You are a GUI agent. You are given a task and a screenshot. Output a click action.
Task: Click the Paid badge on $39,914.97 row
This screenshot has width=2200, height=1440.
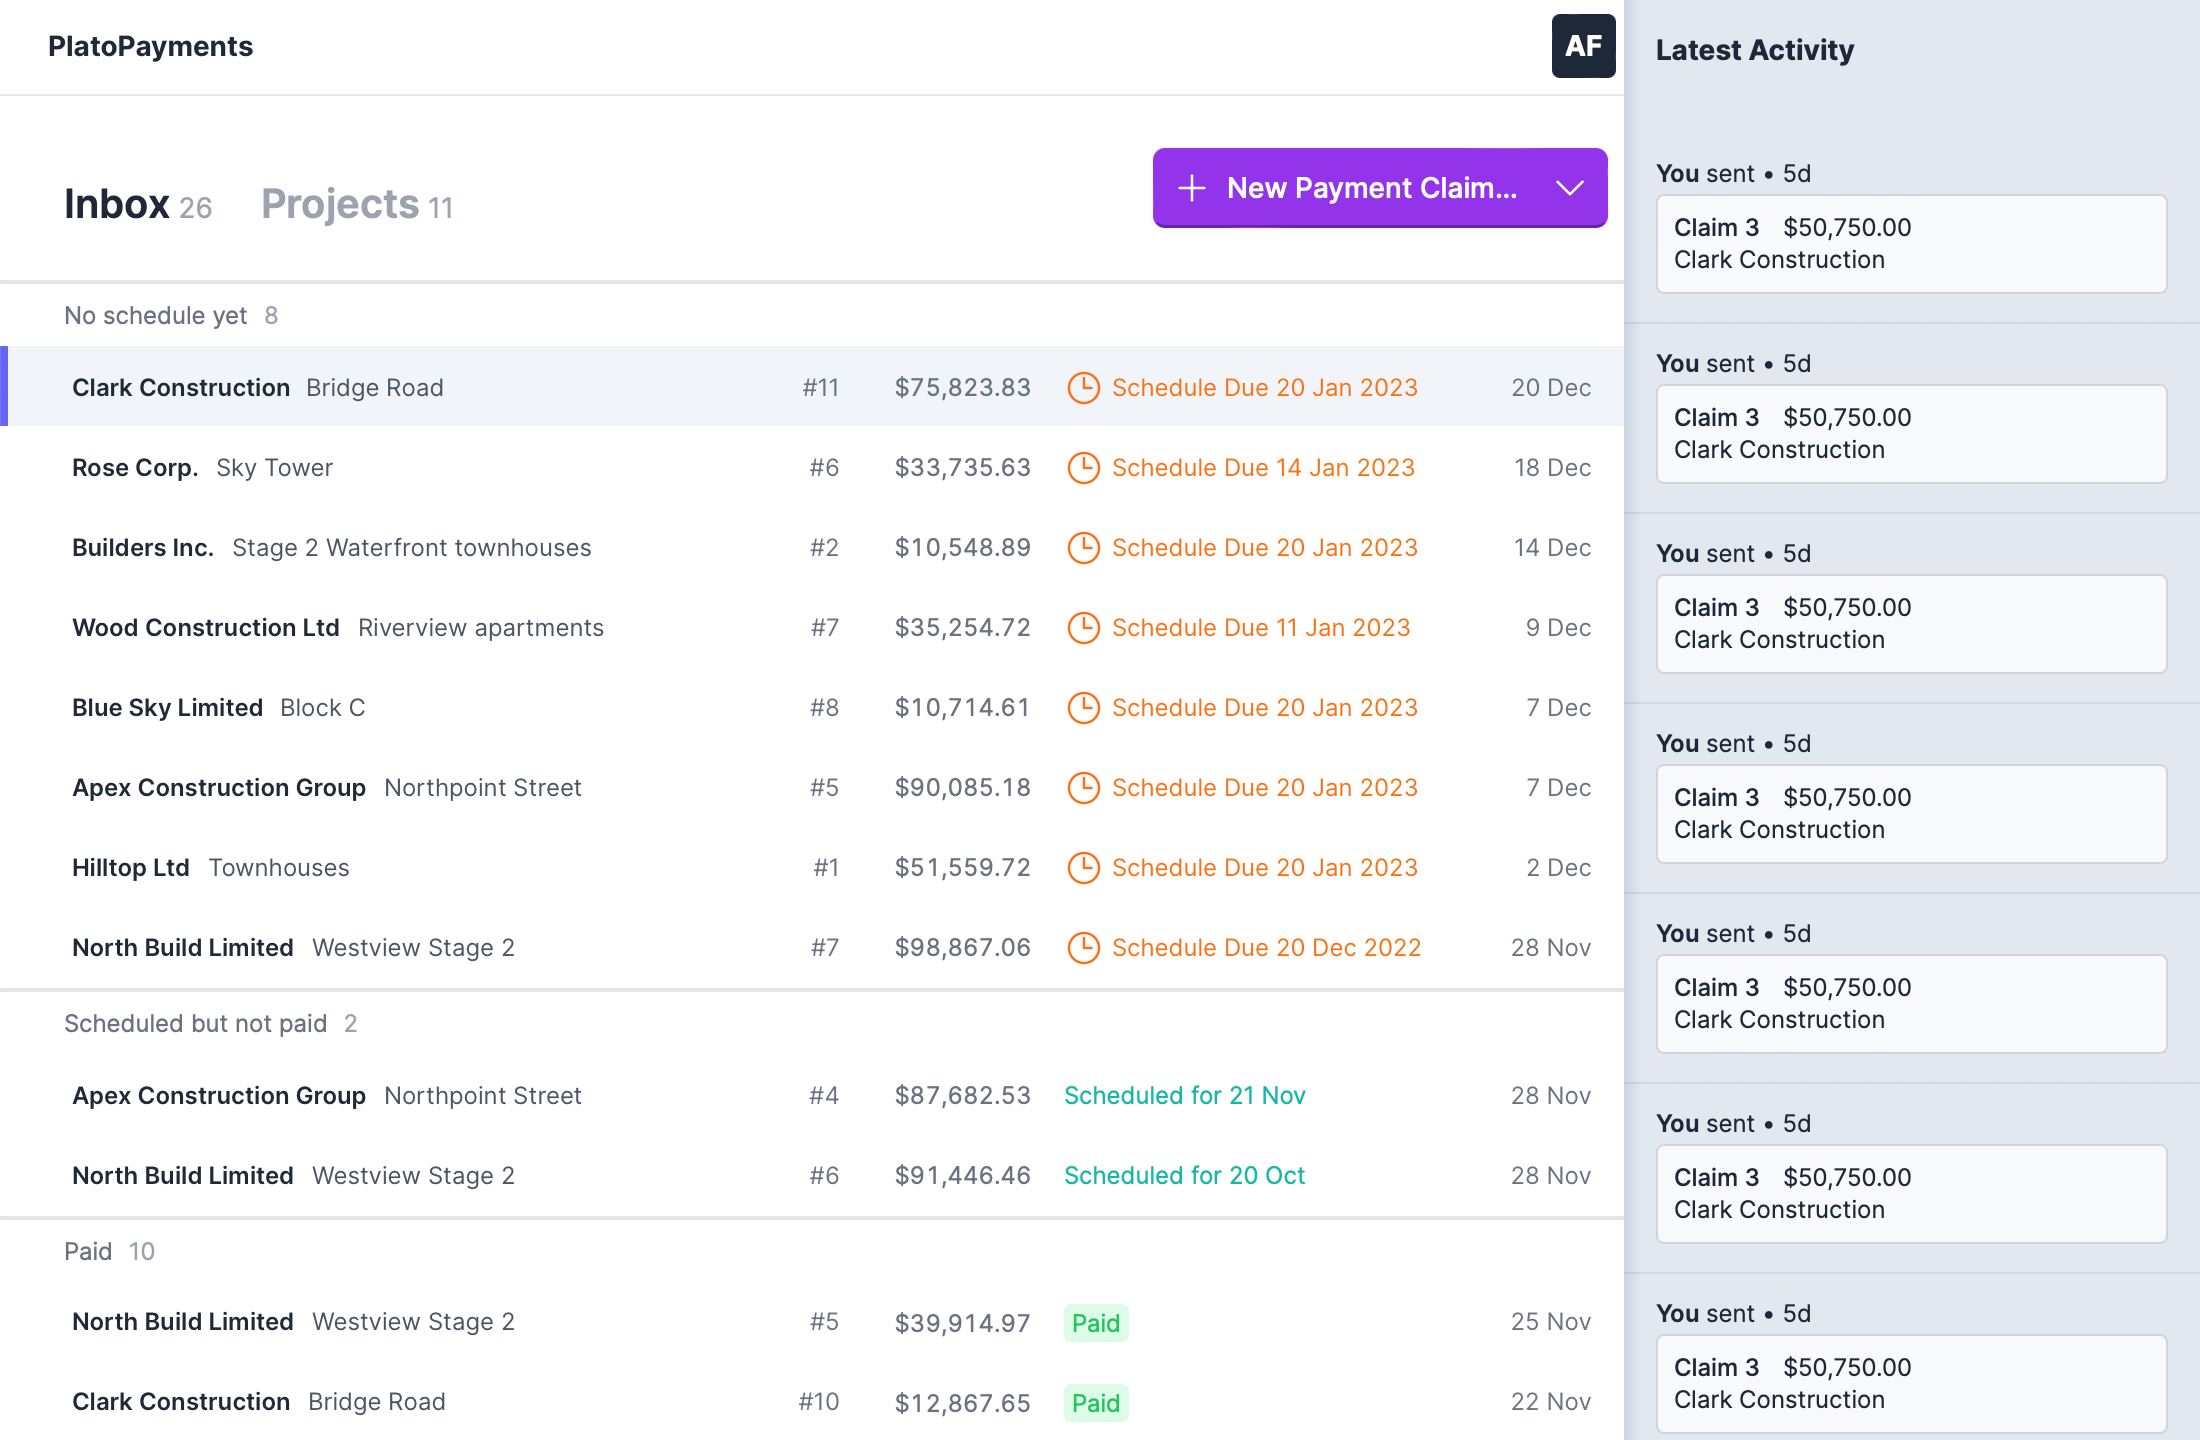[x=1096, y=1323]
